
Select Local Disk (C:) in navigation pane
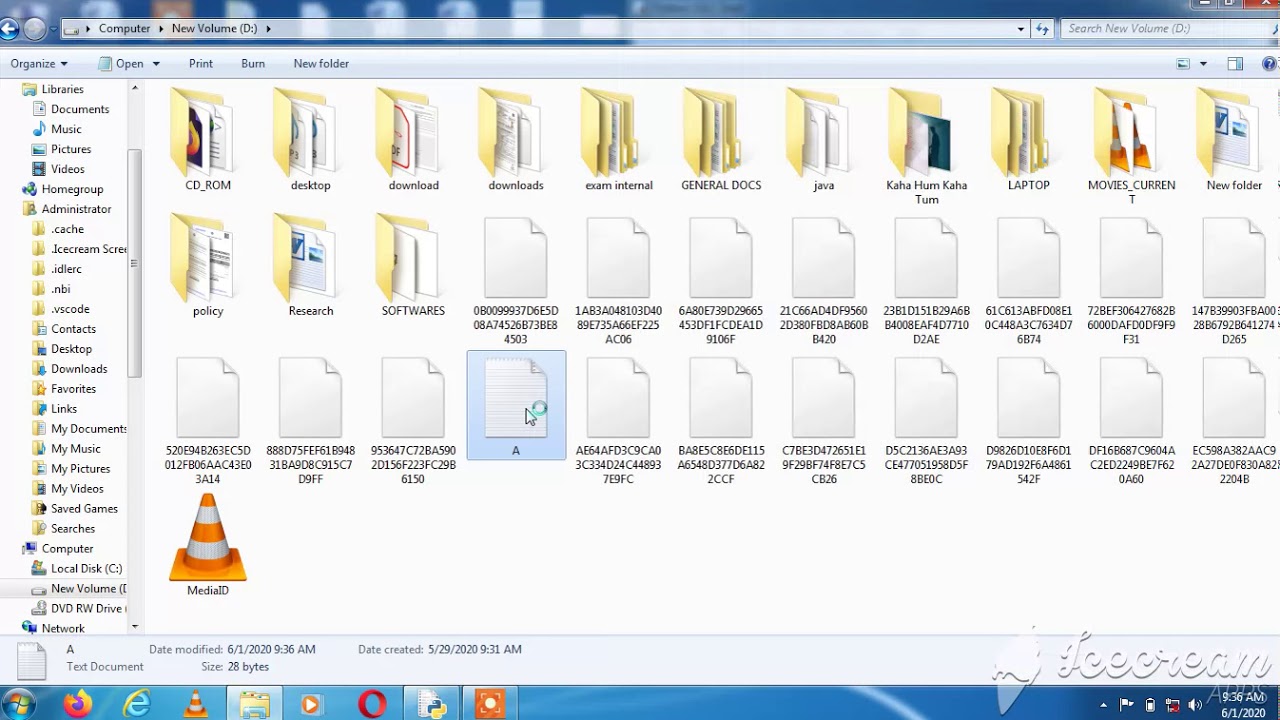[86, 568]
